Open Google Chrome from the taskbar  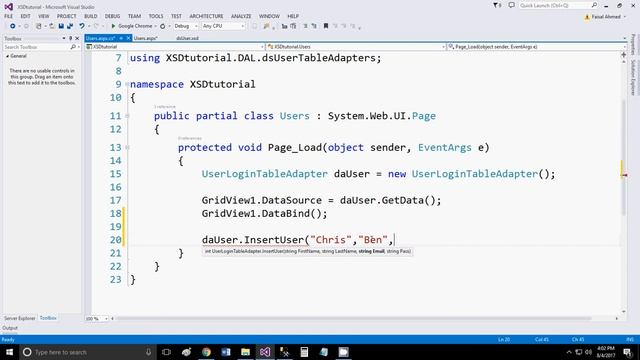(206, 352)
